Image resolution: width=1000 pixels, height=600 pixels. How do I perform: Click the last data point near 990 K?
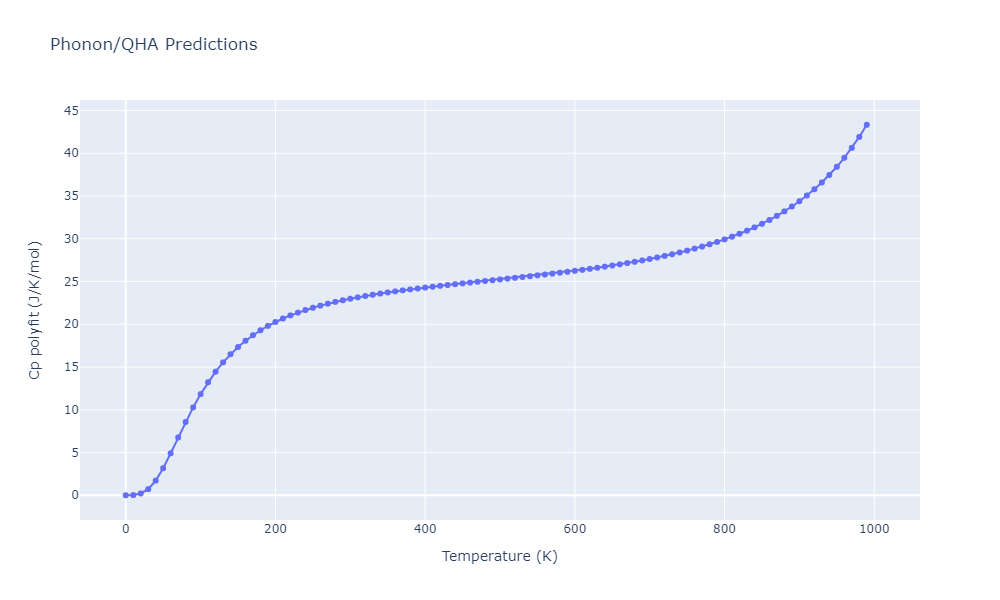pyautogui.click(x=866, y=125)
